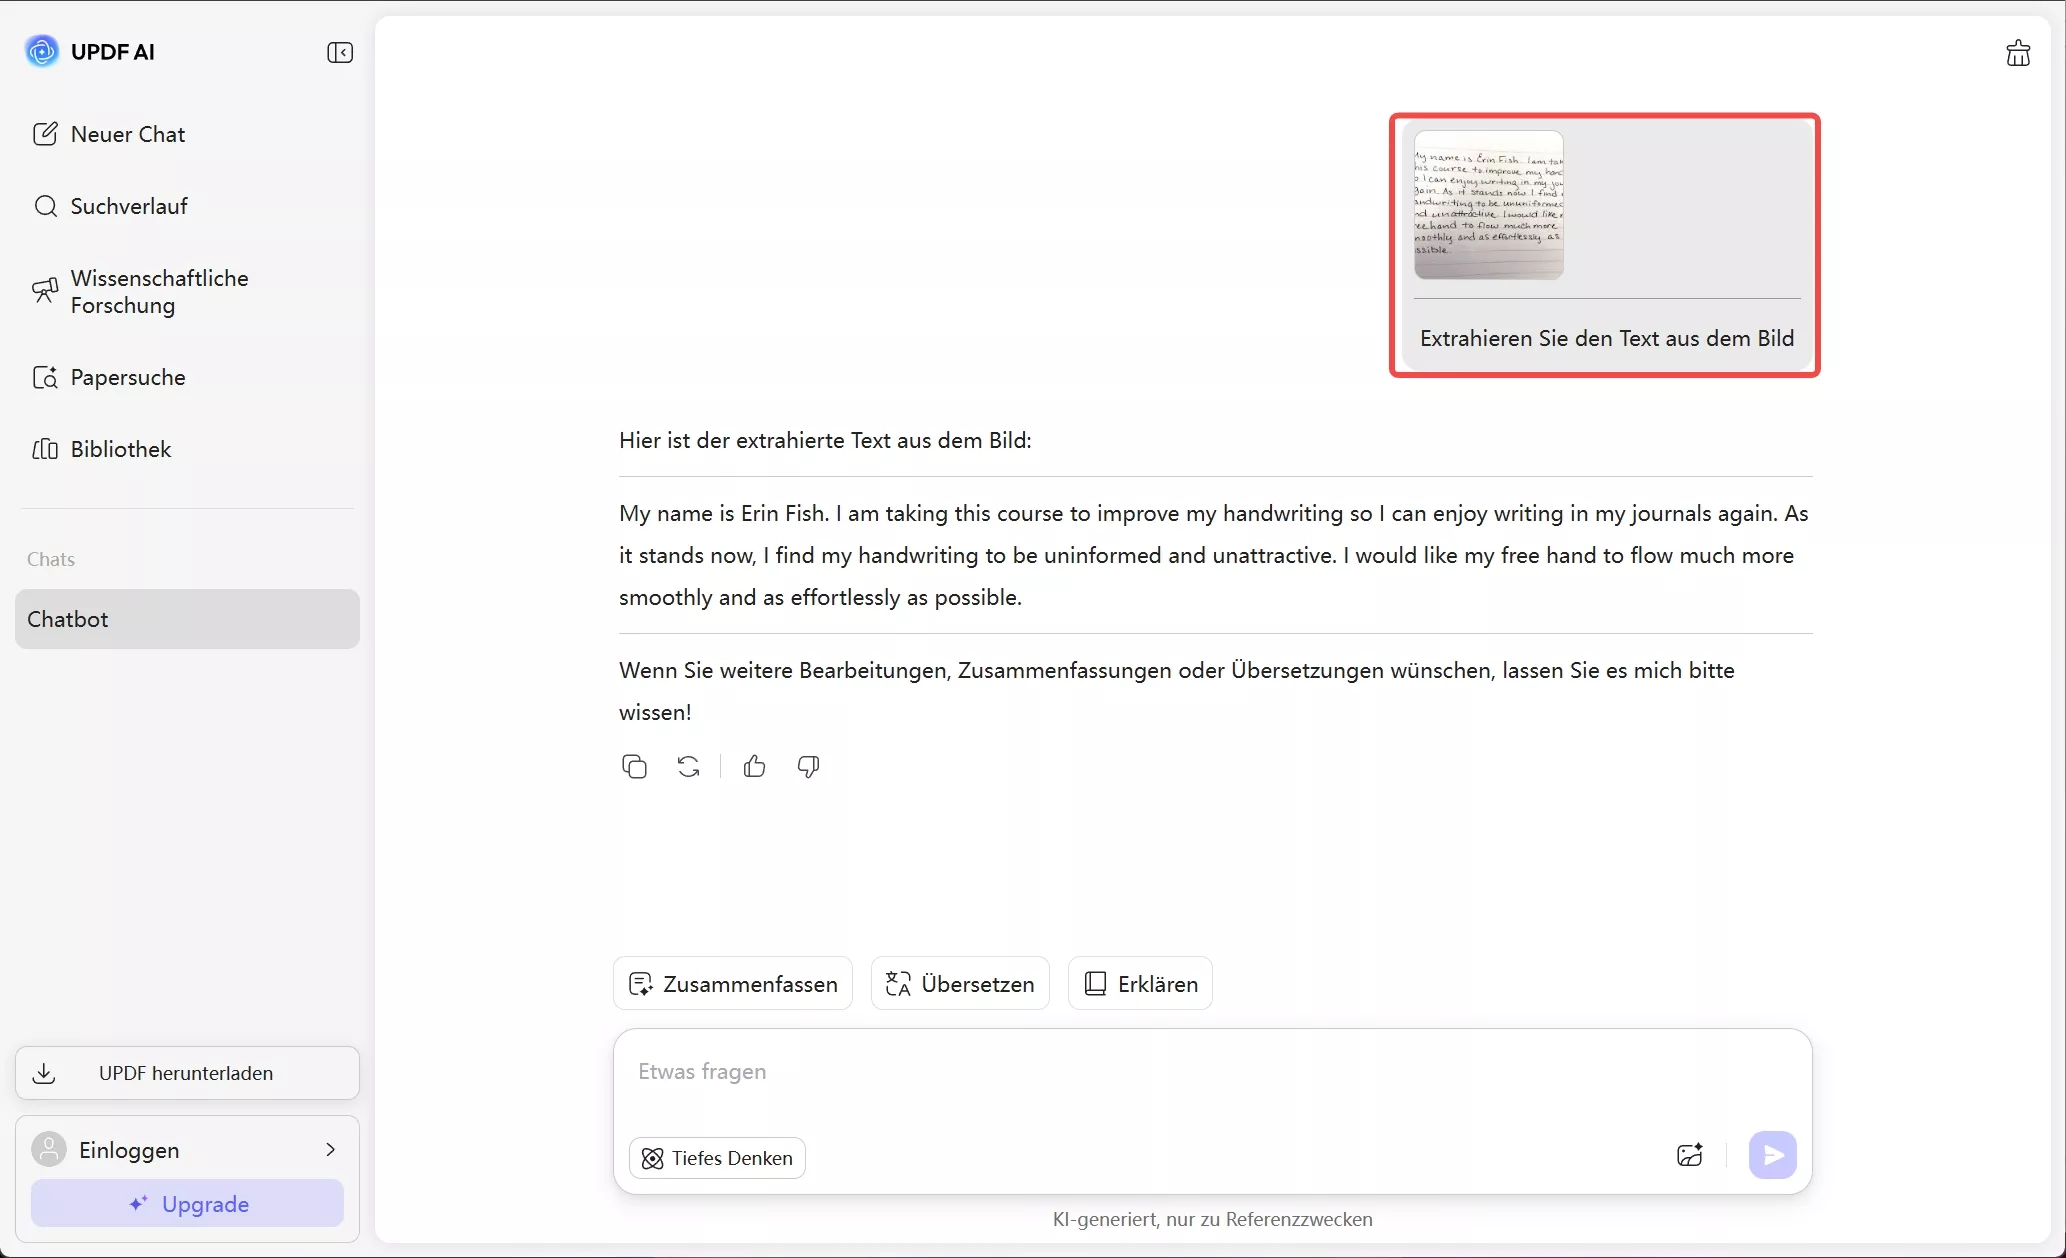
Task: Give the response a thumbs down
Action: (x=808, y=766)
